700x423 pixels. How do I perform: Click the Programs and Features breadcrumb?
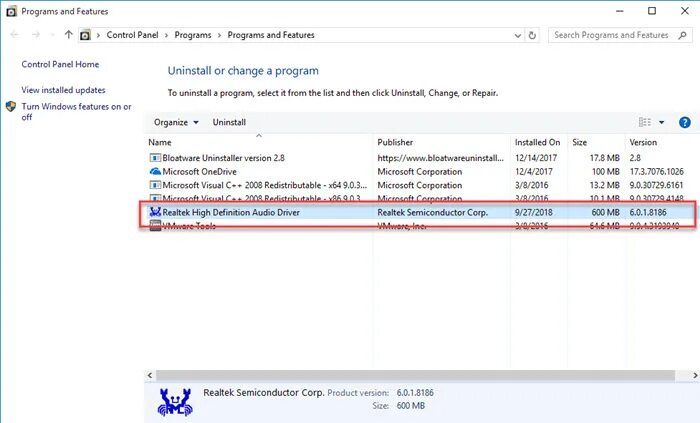coord(271,35)
